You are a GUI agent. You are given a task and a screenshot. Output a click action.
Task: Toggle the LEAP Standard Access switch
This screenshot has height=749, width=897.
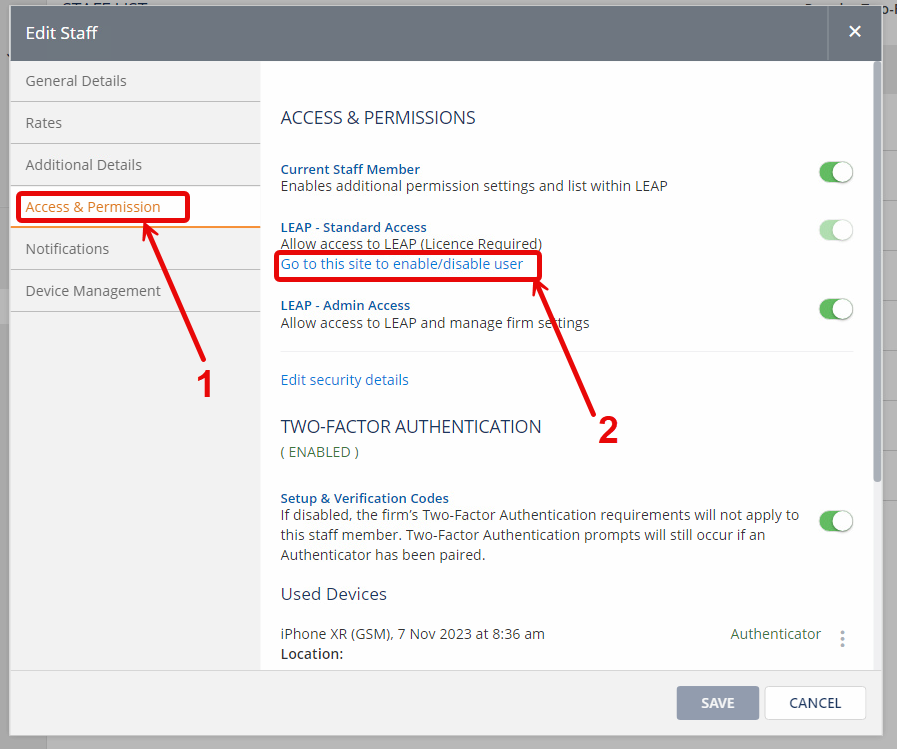pos(835,230)
